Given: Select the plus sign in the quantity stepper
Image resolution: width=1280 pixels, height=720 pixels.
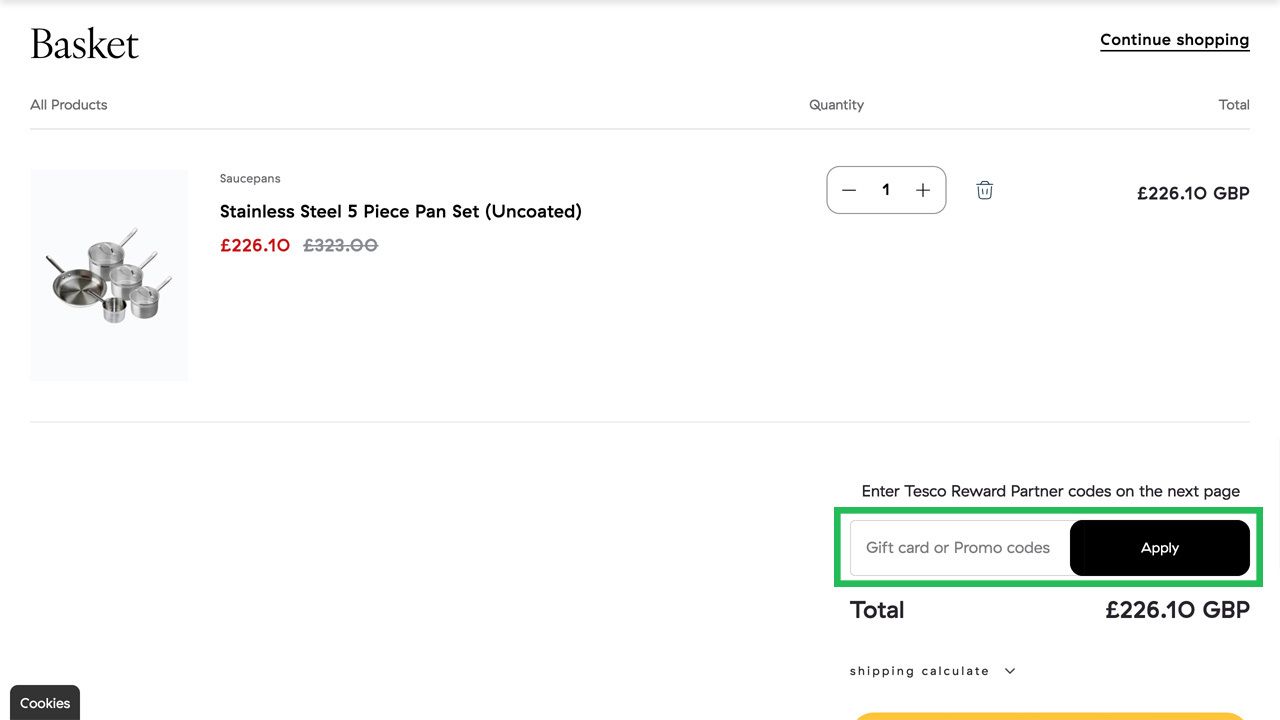Looking at the screenshot, I should (922, 189).
